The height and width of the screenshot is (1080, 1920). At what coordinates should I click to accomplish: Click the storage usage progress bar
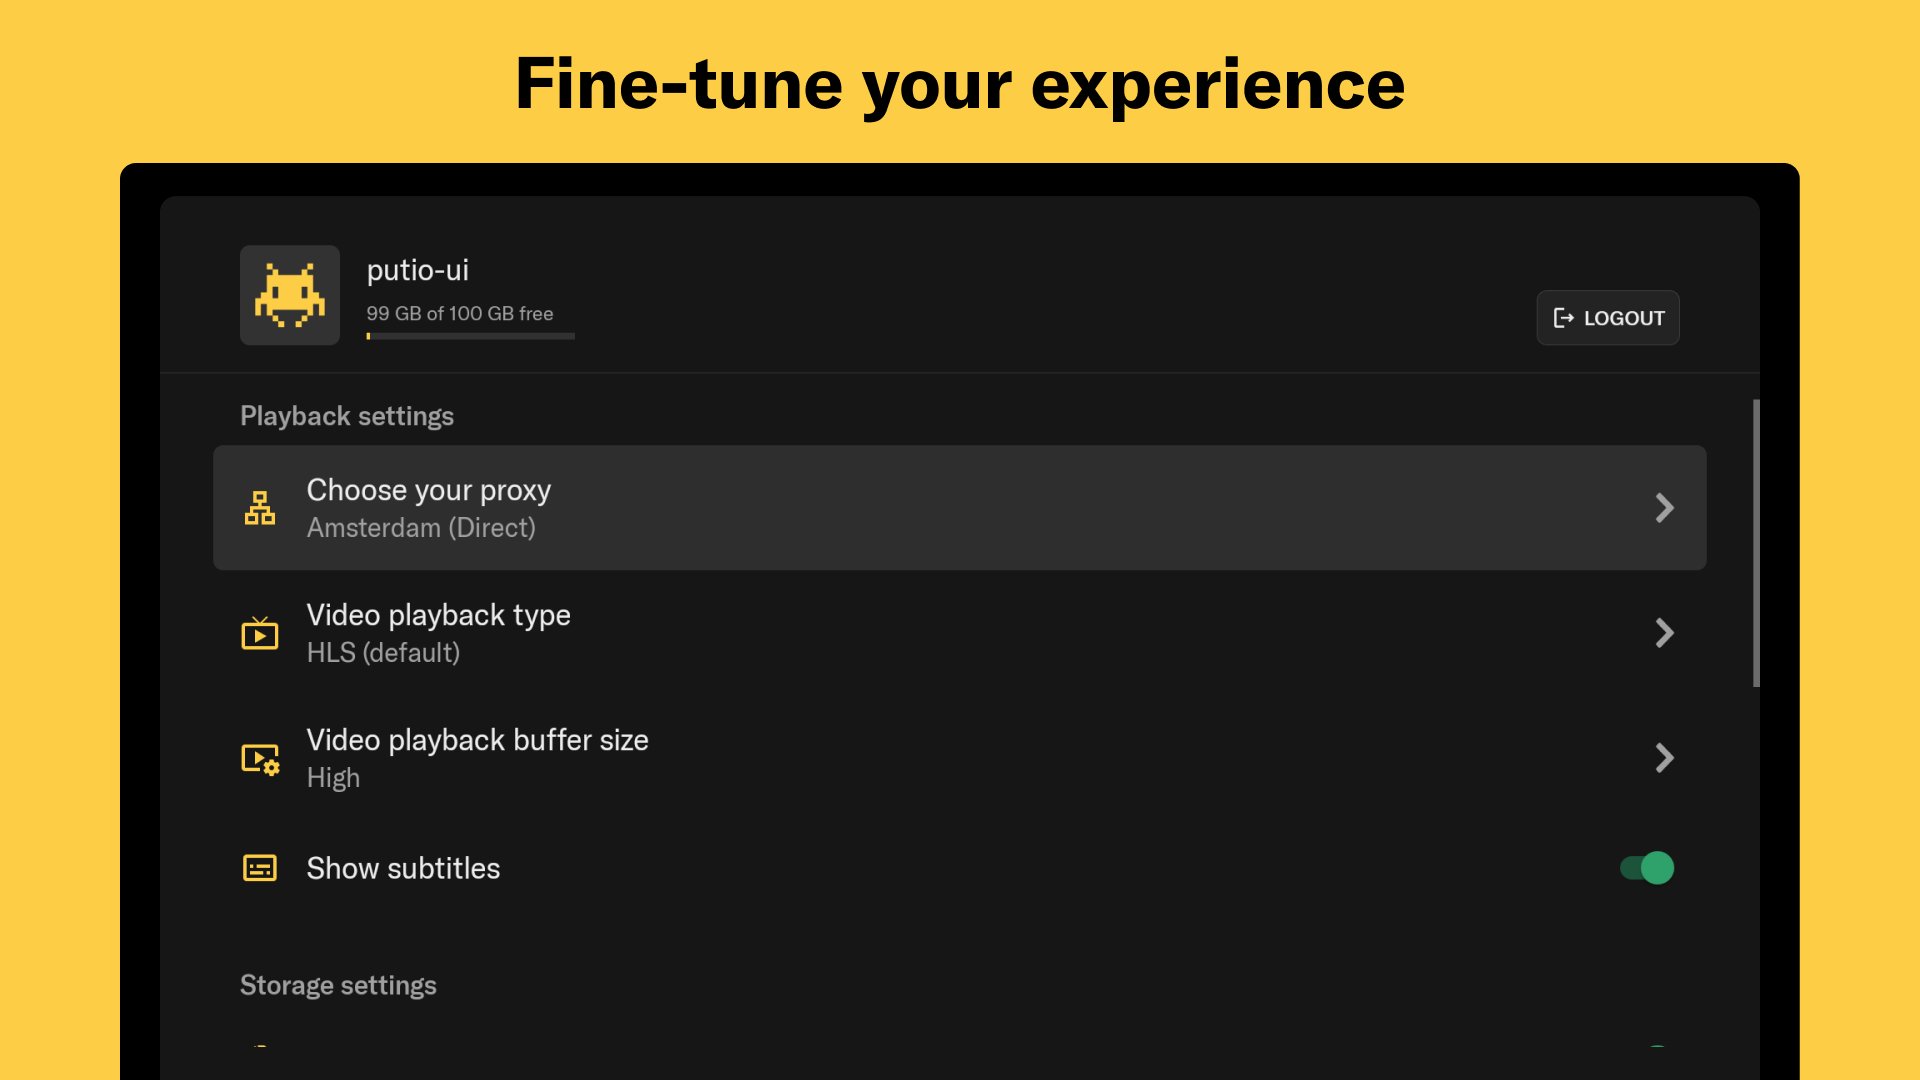470,336
